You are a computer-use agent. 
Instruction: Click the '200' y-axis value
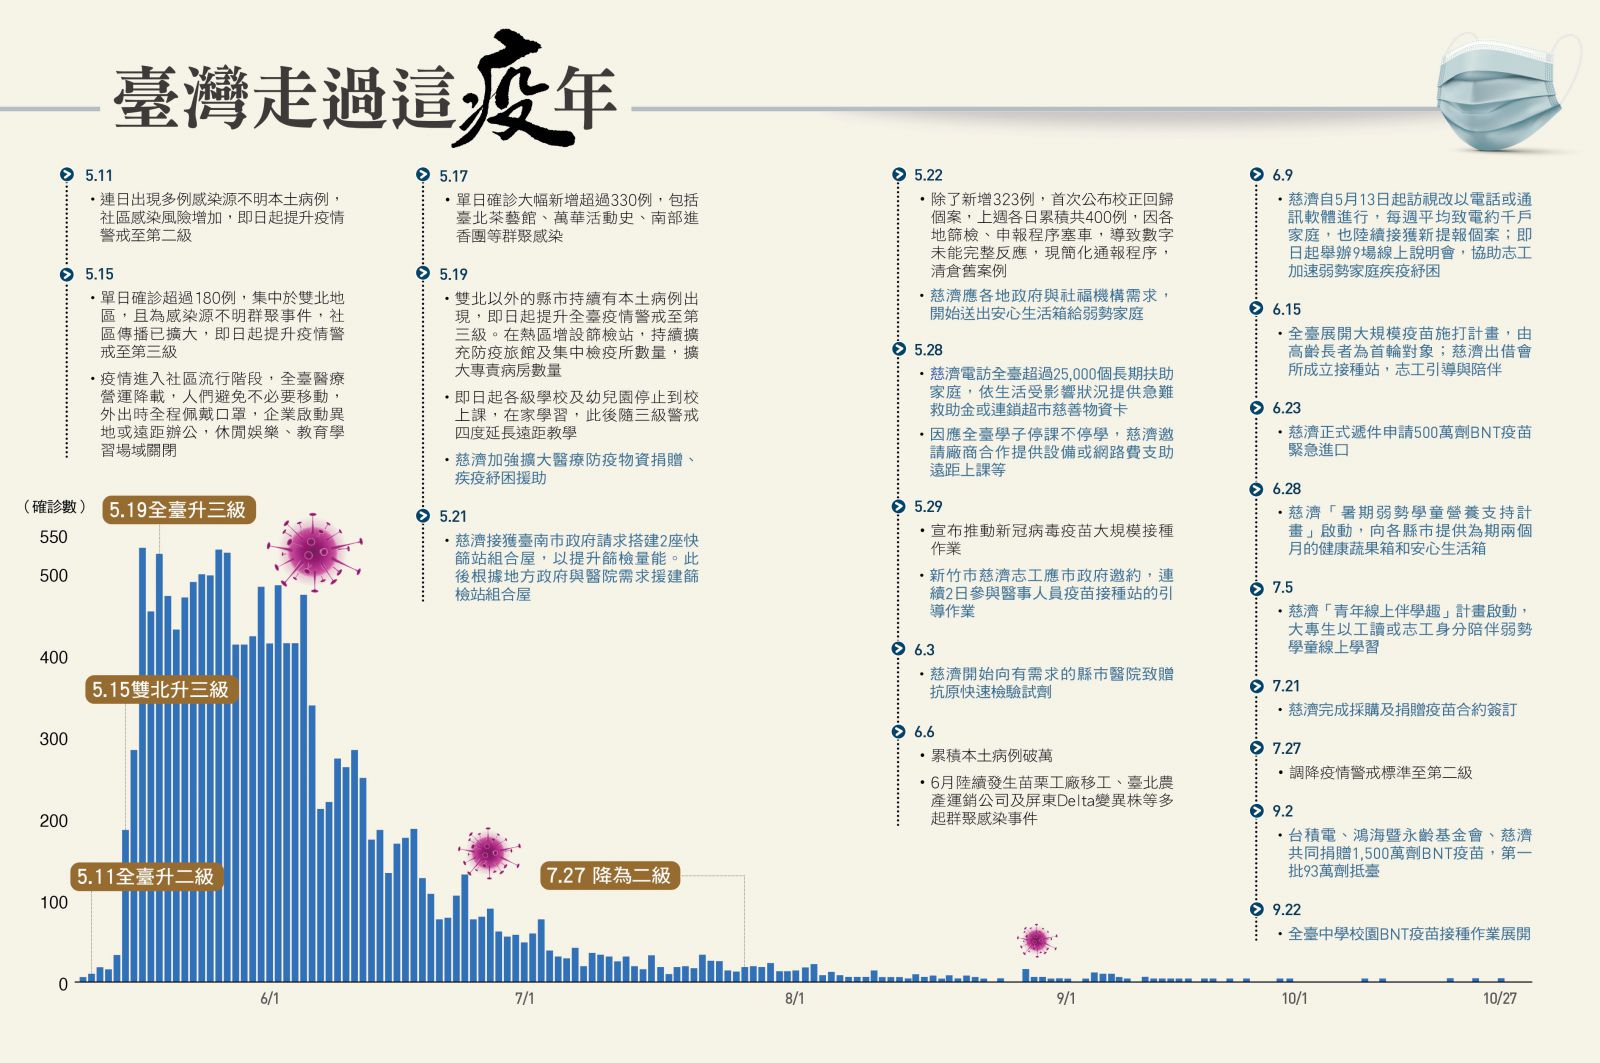pos(53,821)
